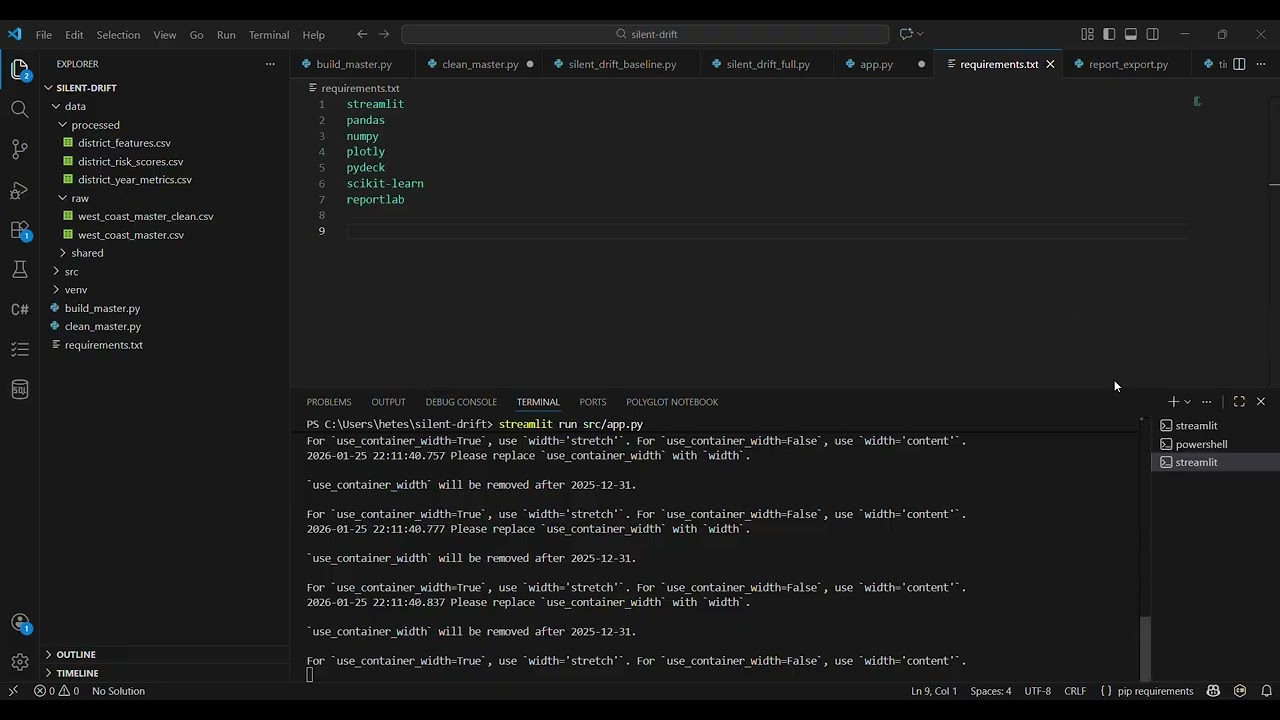This screenshot has height=720, width=1280.
Task: Change the UTF-8 file encoding
Action: (1037, 691)
